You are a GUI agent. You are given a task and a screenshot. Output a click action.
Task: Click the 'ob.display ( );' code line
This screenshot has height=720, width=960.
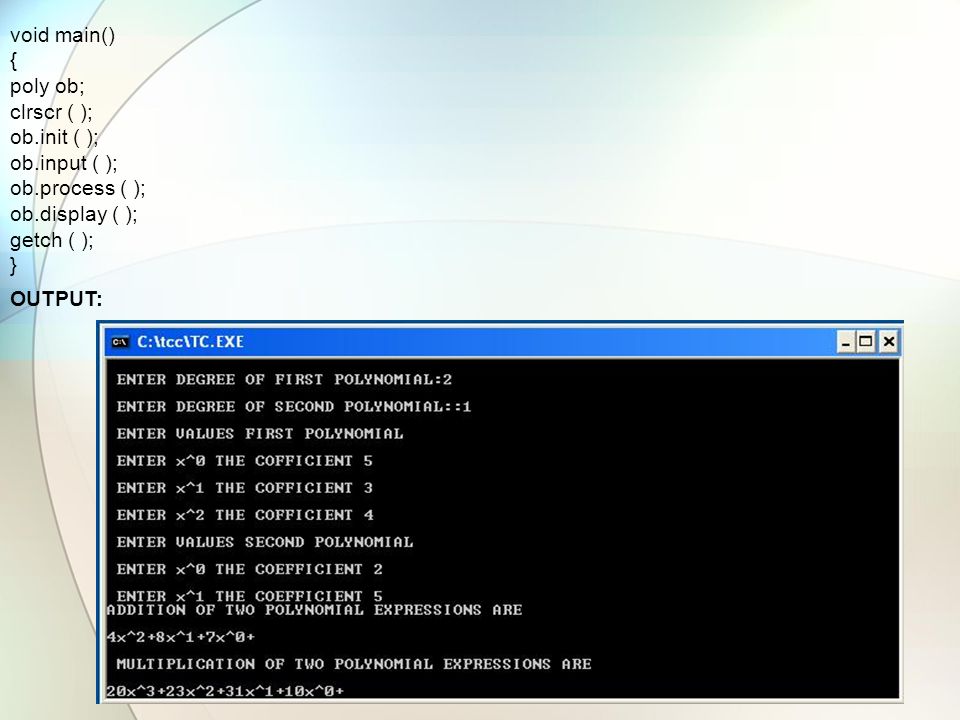[73, 215]
